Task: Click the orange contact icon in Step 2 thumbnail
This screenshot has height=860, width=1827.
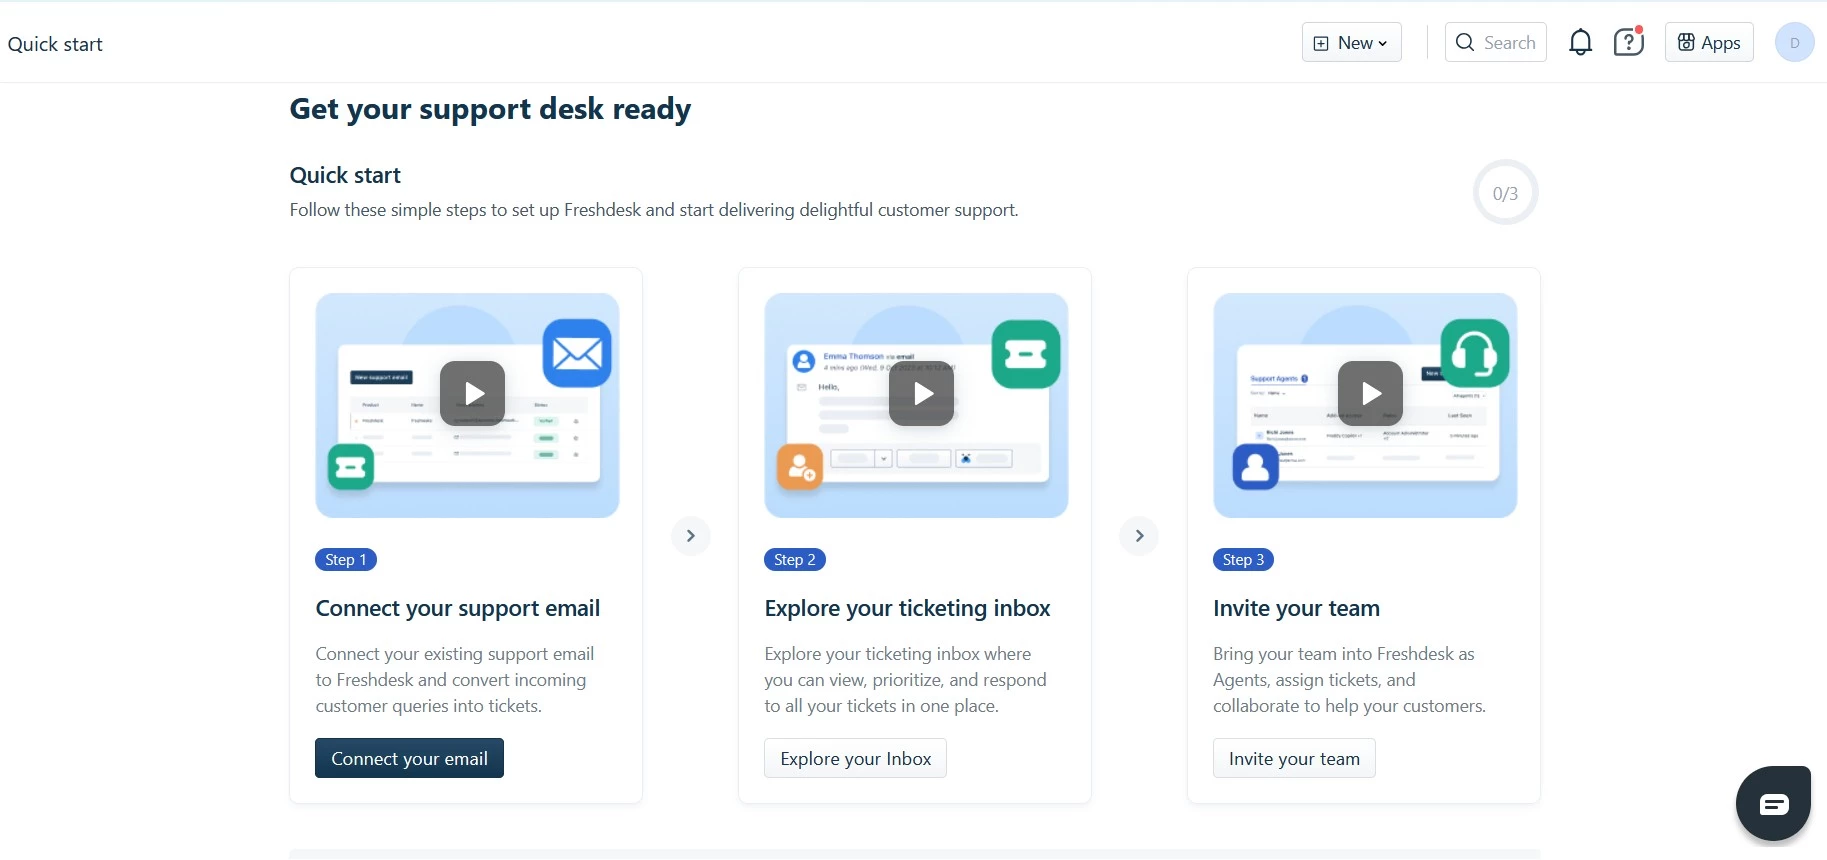Action: 800,467
